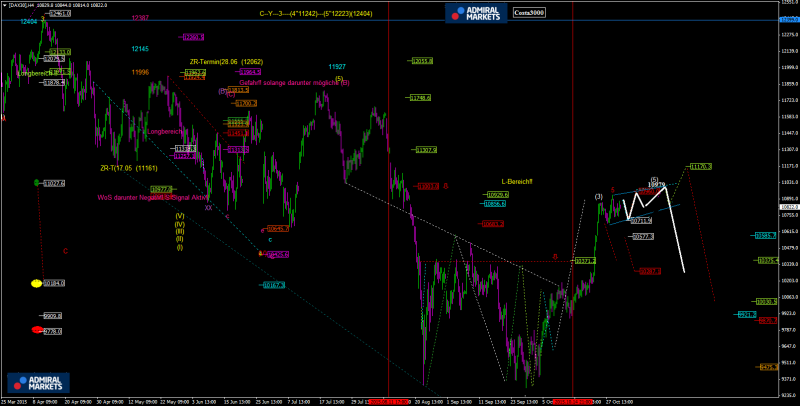800x406 pixels.
Task: Click the 'C--Y---3' wave count header text
Action: click(x=315, y=14)
